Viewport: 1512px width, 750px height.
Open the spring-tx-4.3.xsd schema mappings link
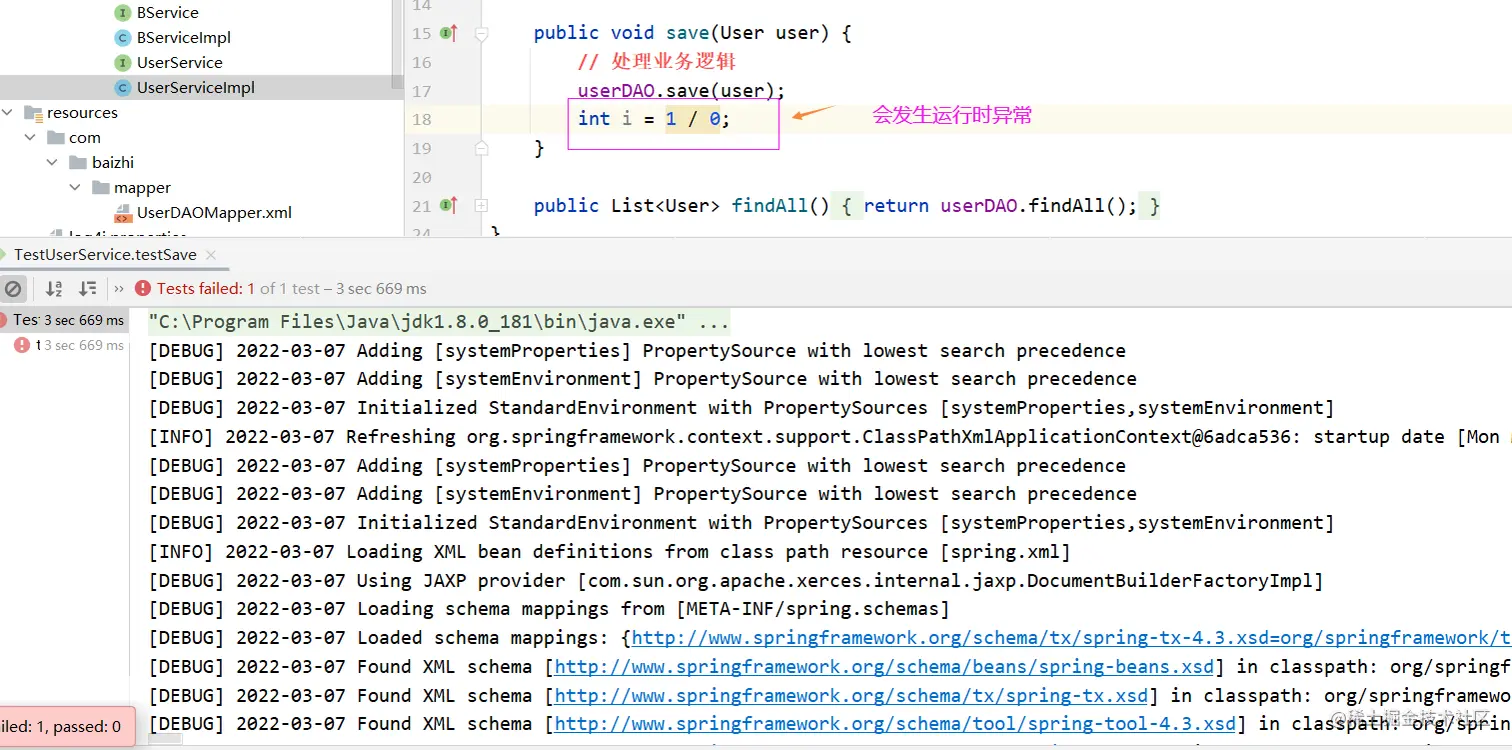point(1071,638)
